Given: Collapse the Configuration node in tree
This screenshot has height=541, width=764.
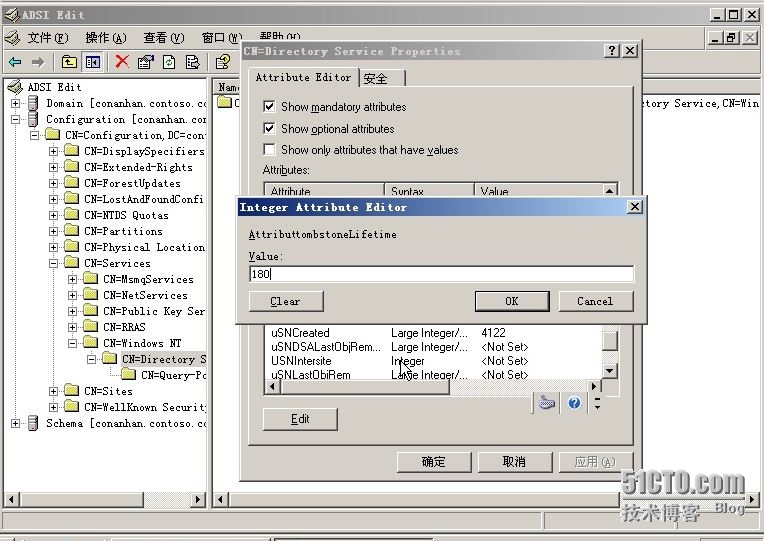Looking at the screenshot, I should 16,119.
